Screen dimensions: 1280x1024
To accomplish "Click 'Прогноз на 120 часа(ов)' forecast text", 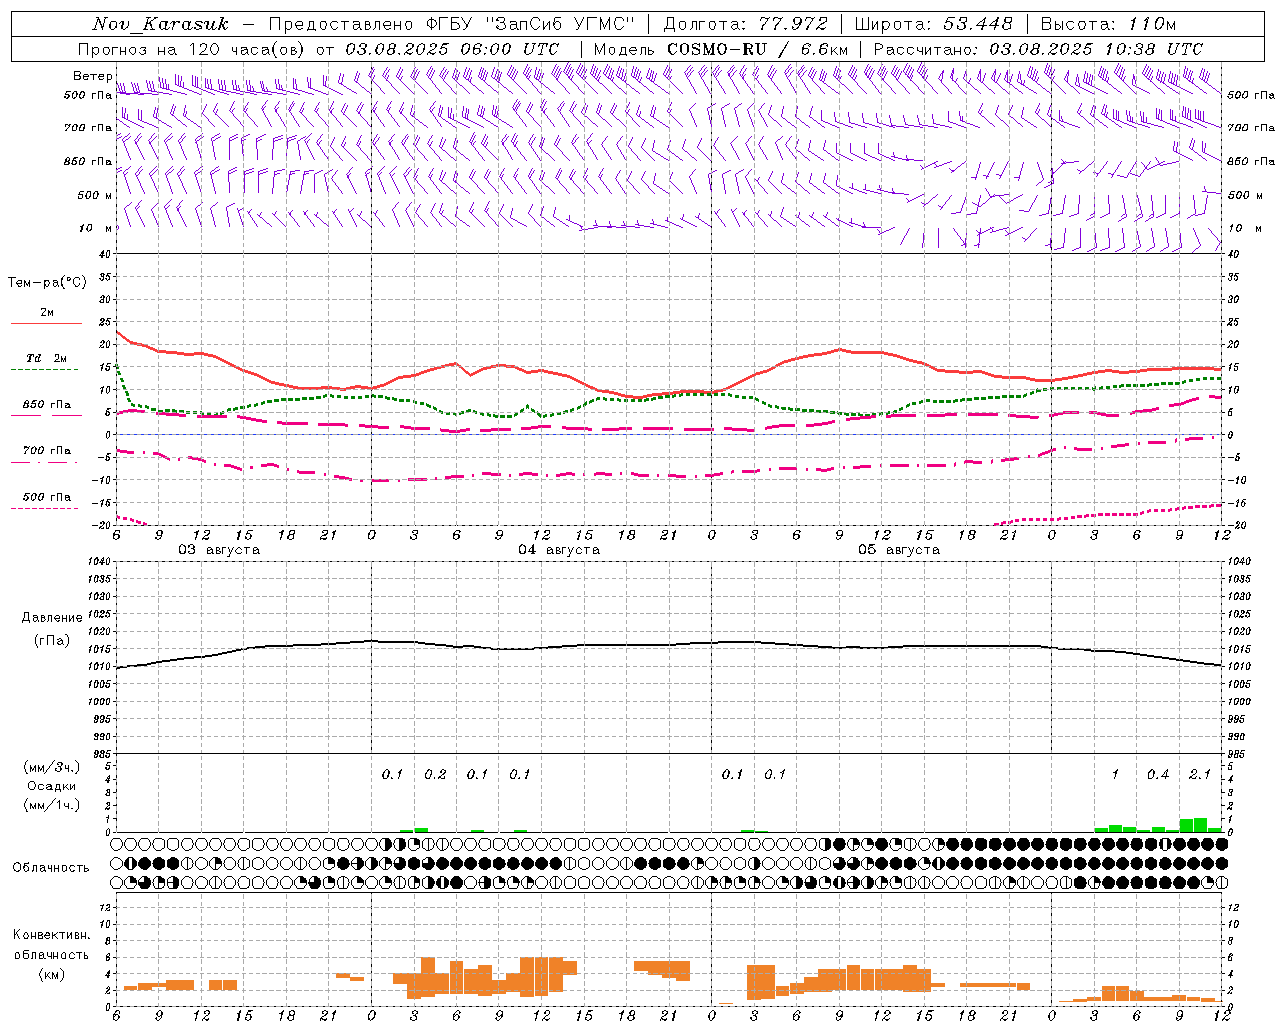I will click(x=192, y=49).
